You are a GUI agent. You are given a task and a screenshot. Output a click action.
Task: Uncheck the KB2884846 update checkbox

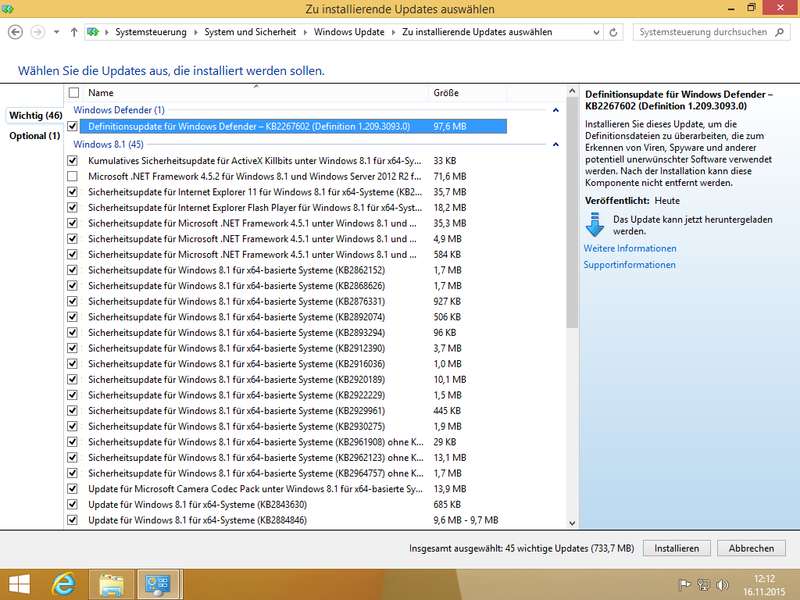[x=72, y=520]
